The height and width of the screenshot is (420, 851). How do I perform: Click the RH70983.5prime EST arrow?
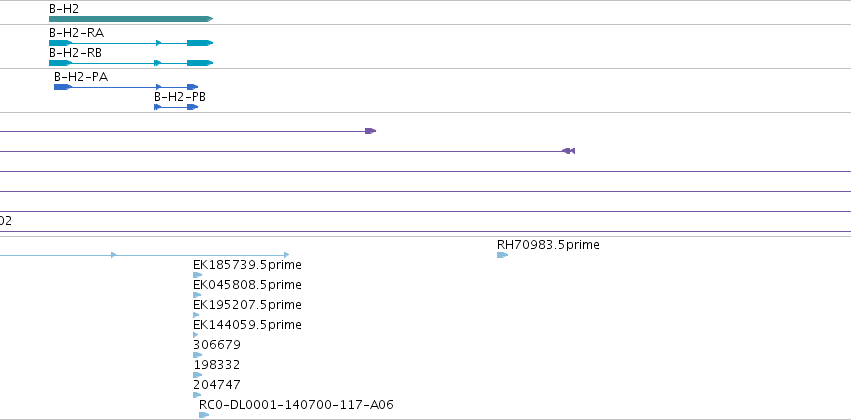[x=503, y=255]
